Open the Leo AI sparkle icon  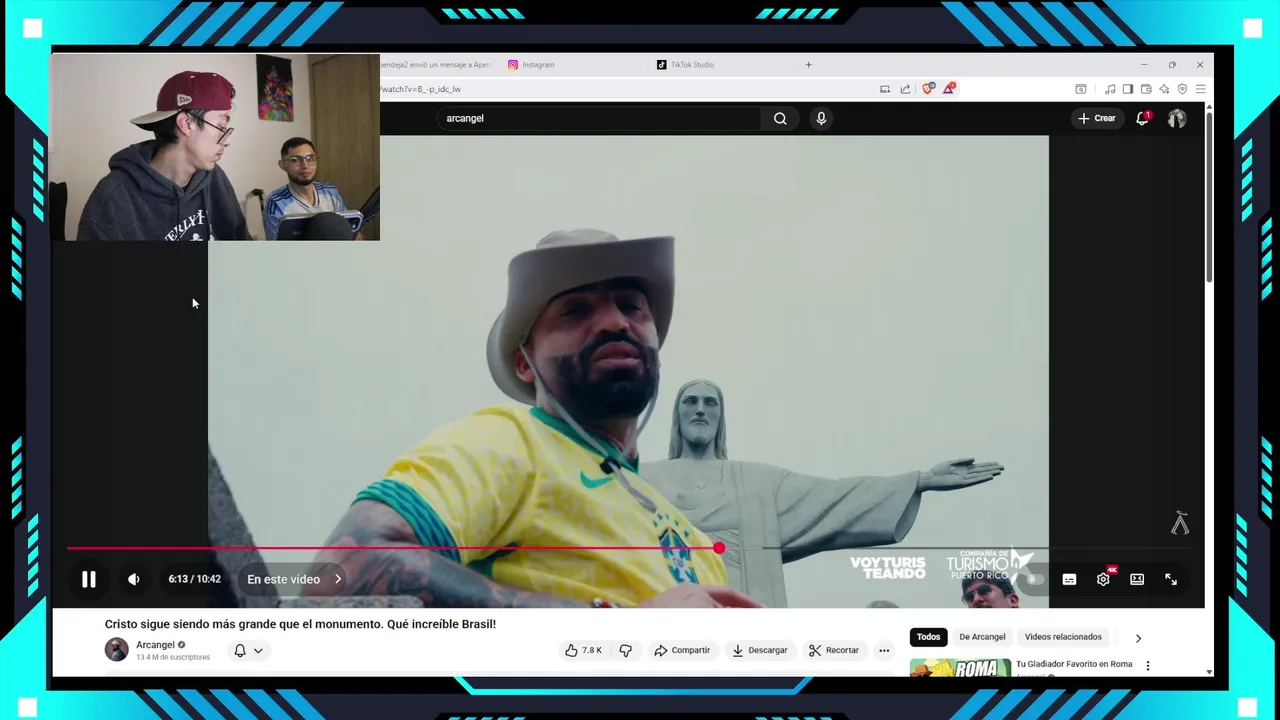pyautogui.click(x=1164, y=89)
